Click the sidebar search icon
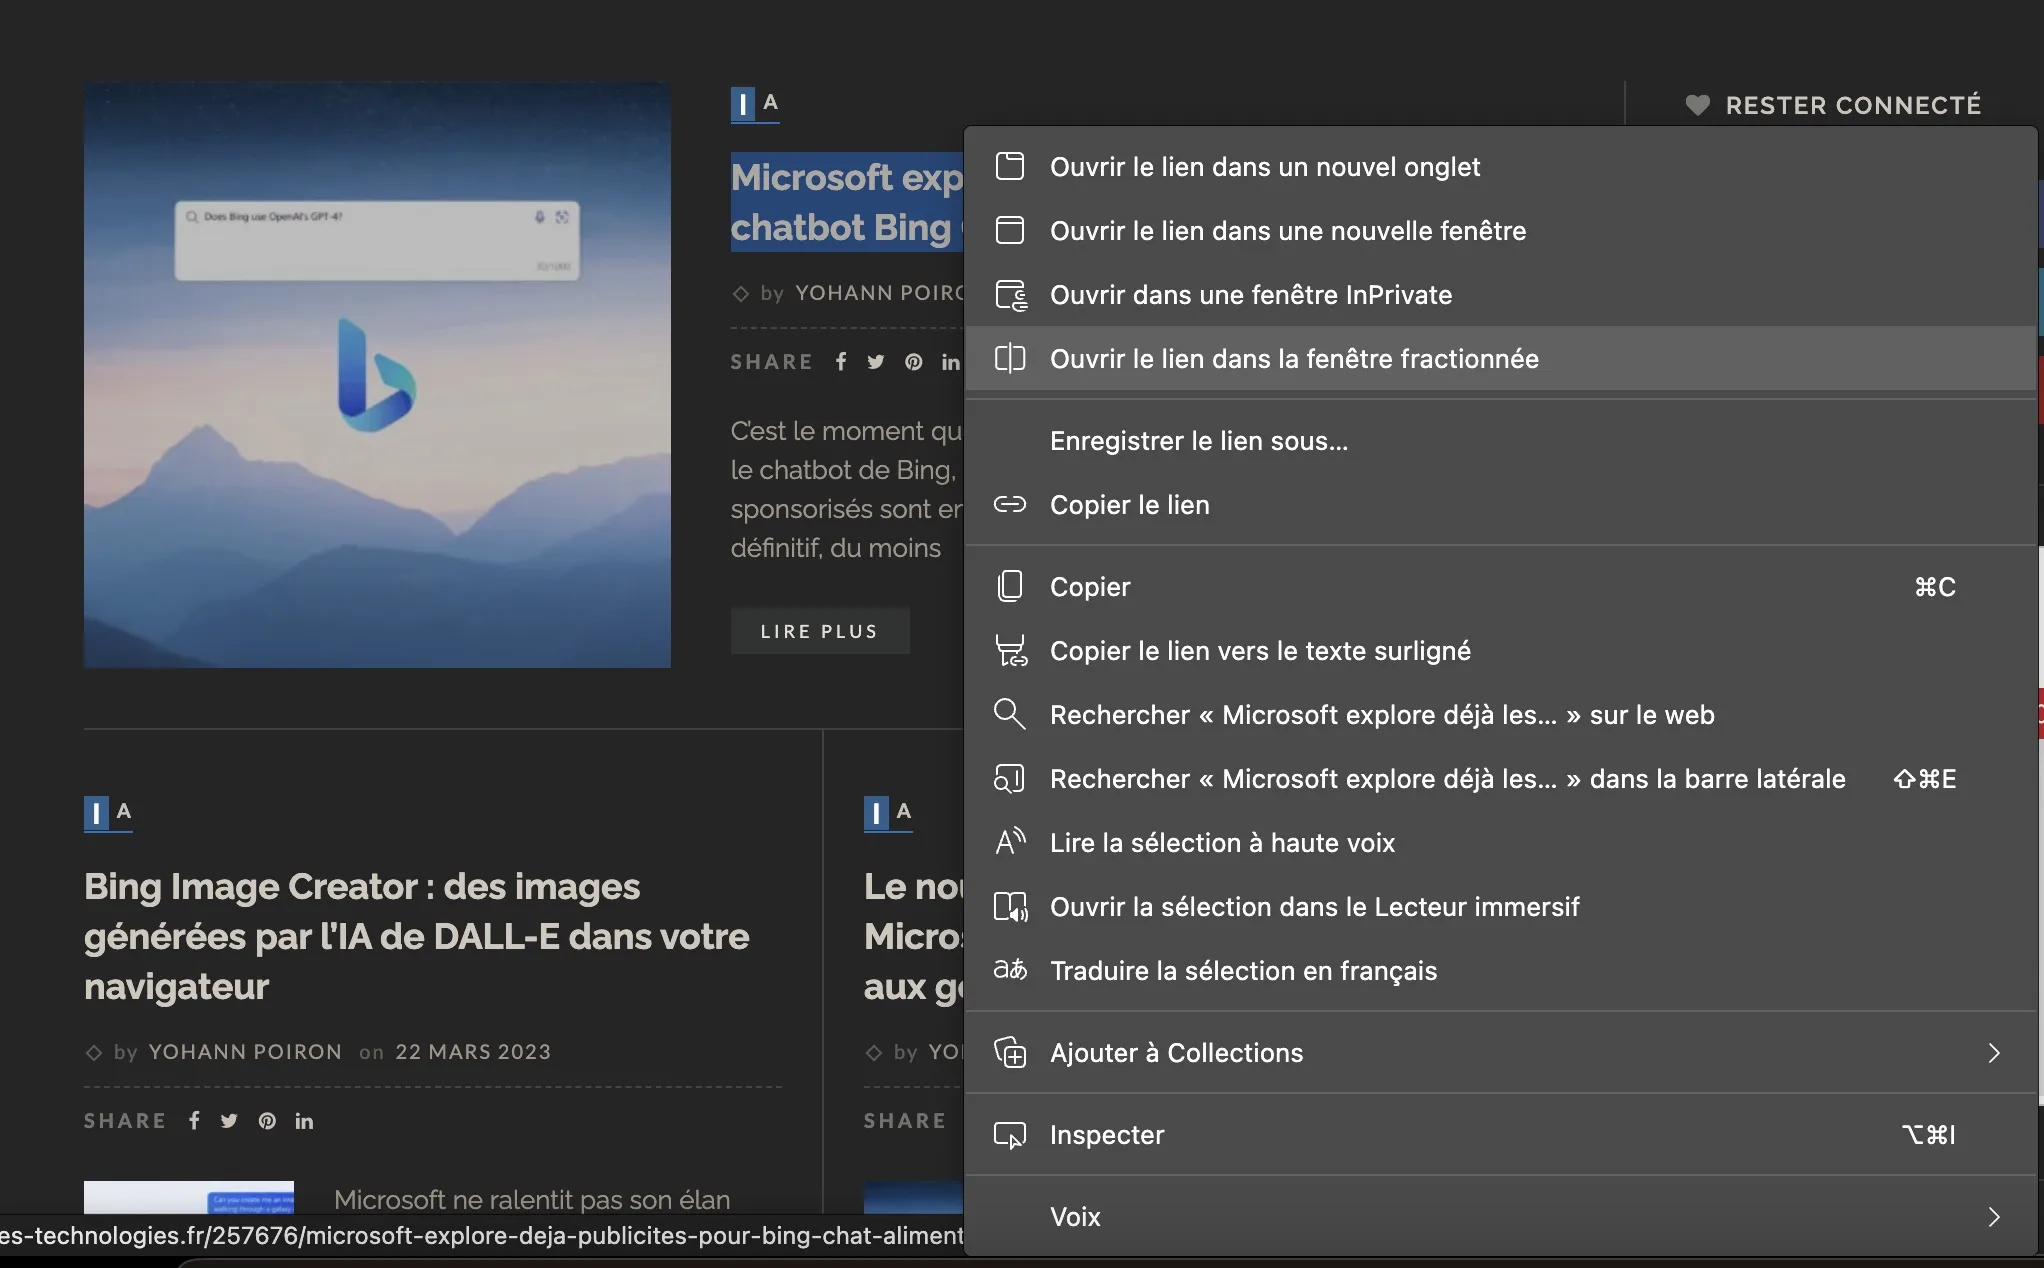 [x=1010, y=778]
